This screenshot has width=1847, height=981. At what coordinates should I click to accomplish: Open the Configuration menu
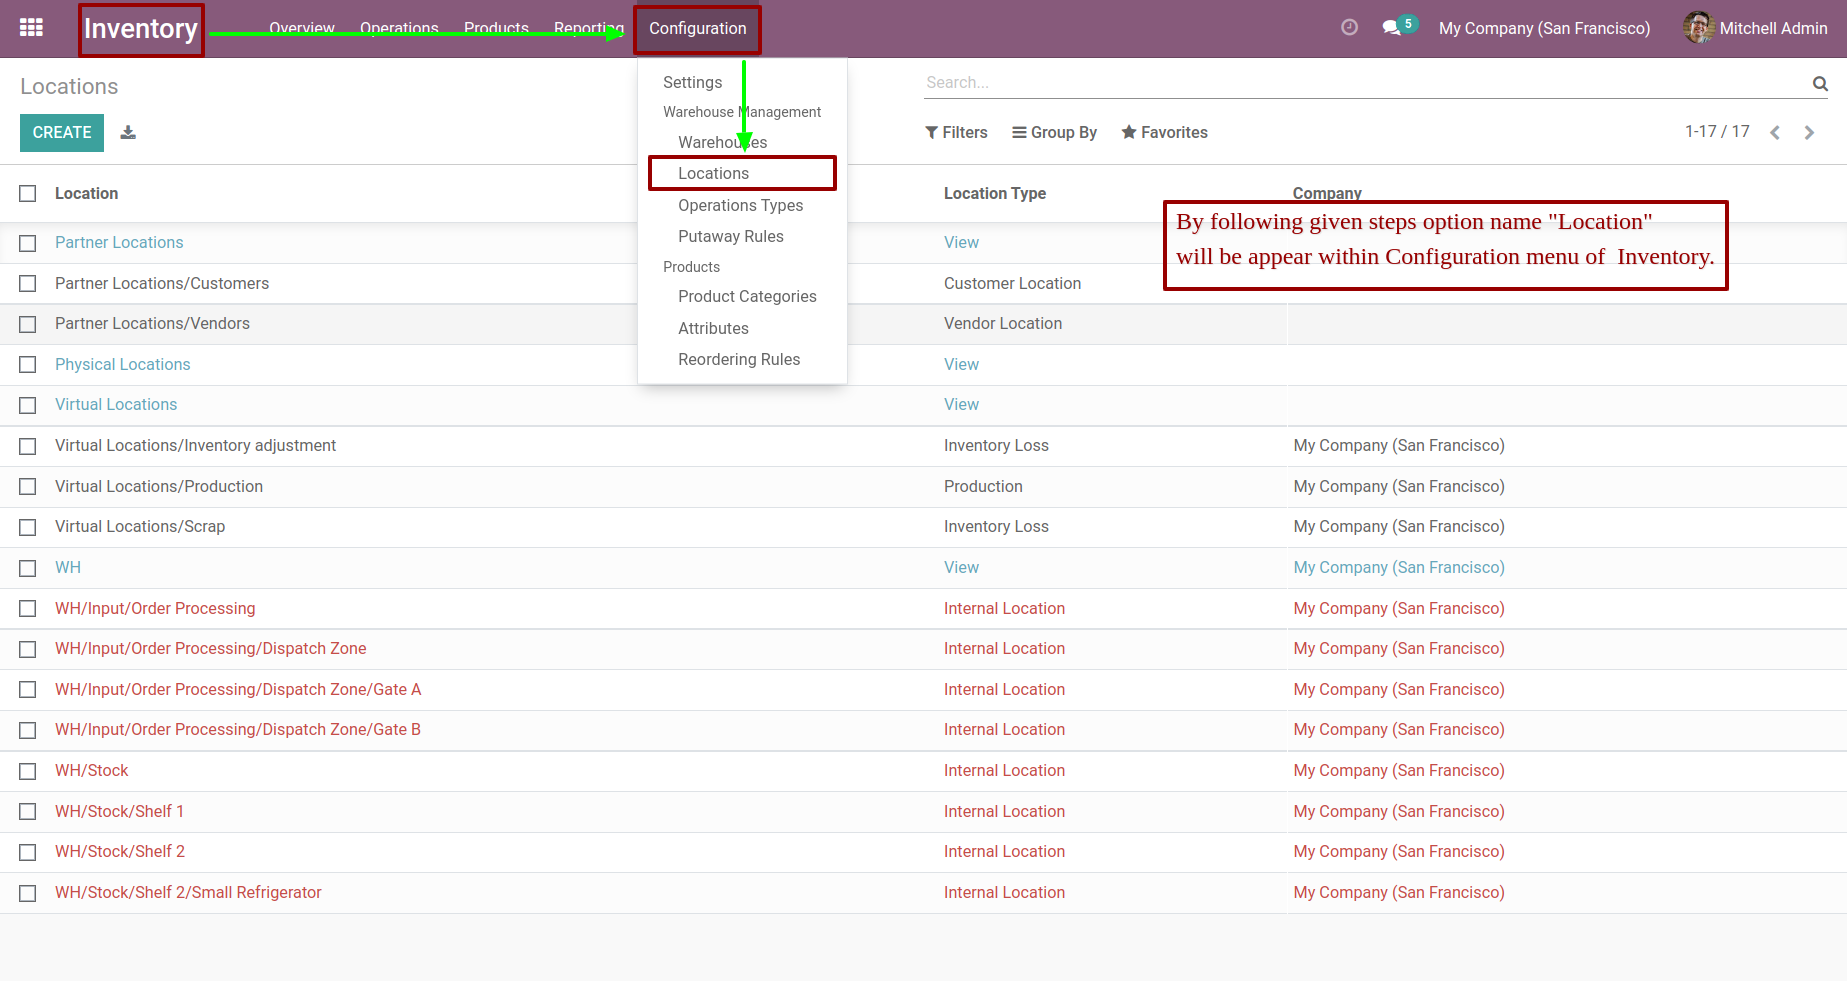pos(697,29)
